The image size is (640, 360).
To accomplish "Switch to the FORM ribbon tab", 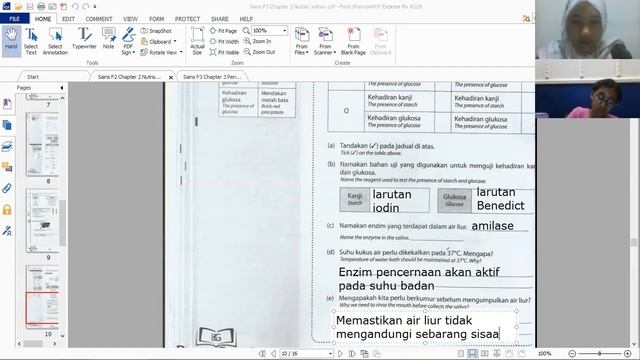I will pyautogui.click(x=156, y=19).
